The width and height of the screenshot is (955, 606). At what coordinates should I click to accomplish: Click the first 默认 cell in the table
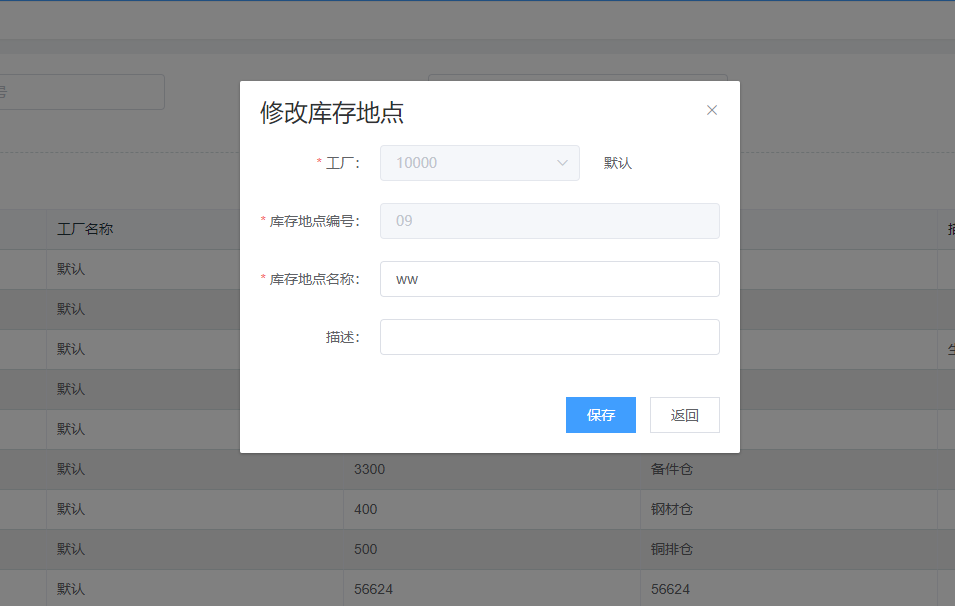click(x=70, y=268)
